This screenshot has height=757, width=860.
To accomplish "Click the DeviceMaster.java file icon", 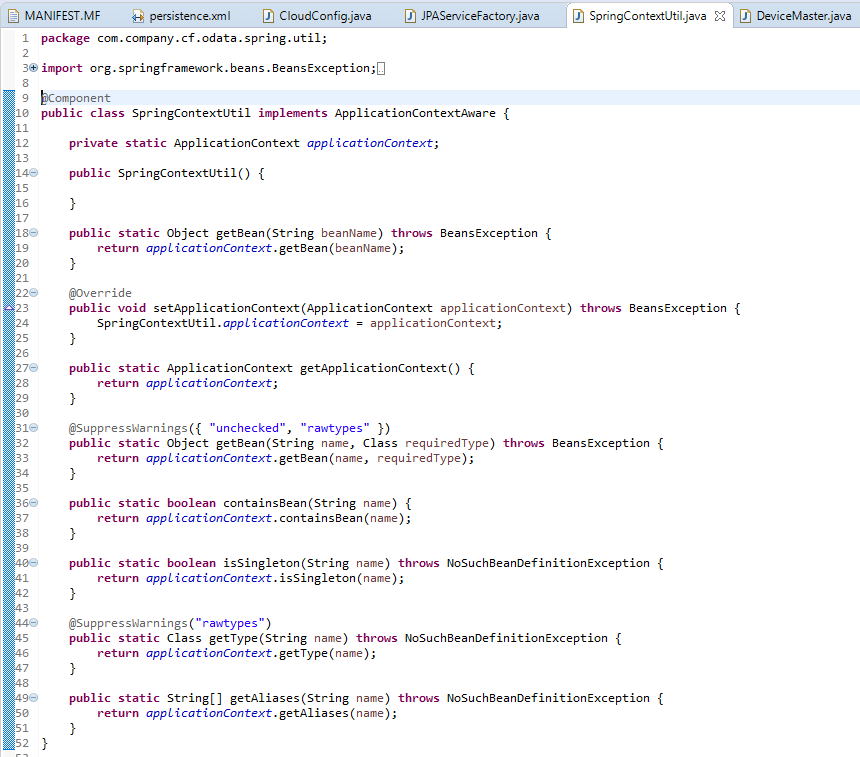I will point(745,16).
